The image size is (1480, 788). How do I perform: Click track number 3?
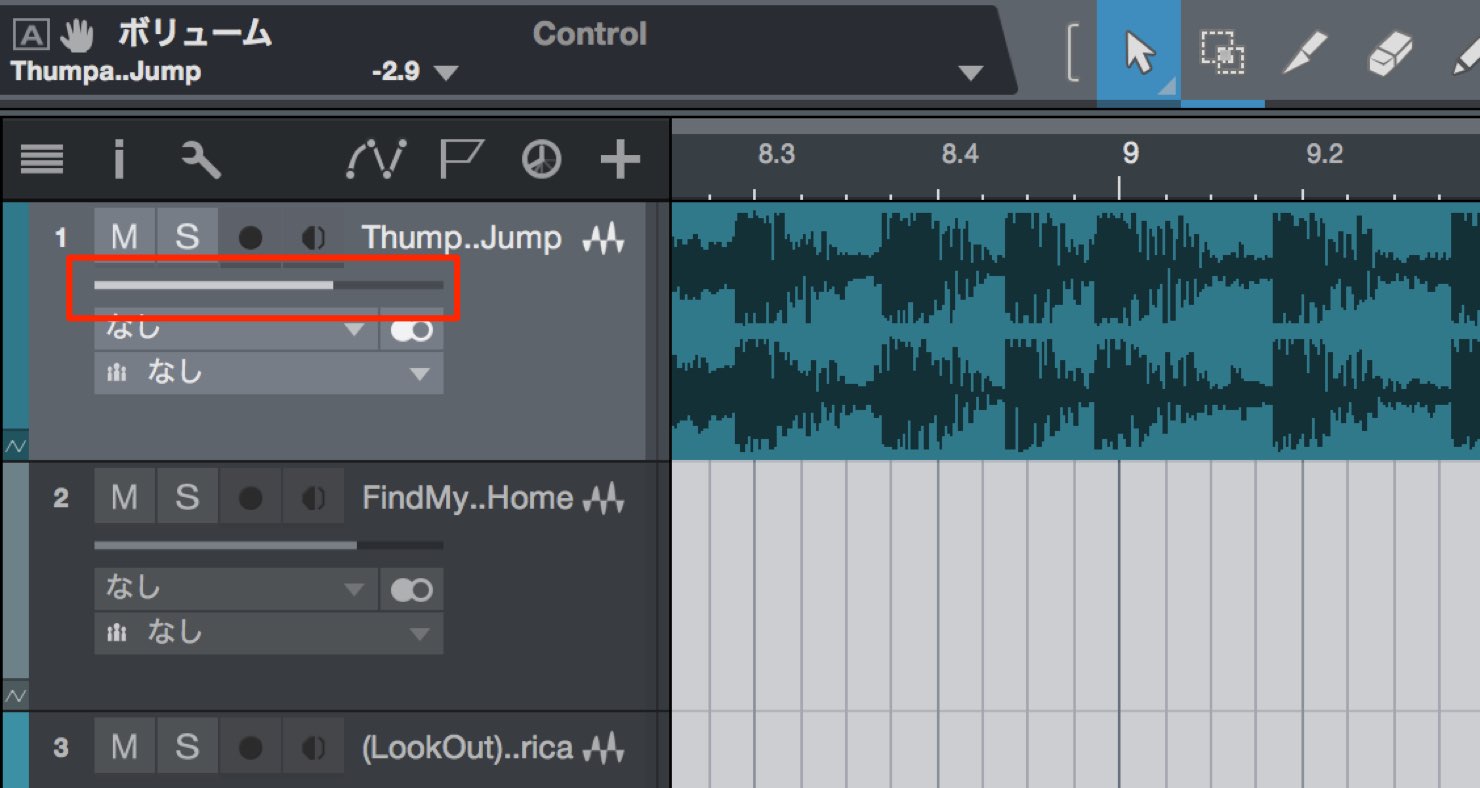(61, 748)
